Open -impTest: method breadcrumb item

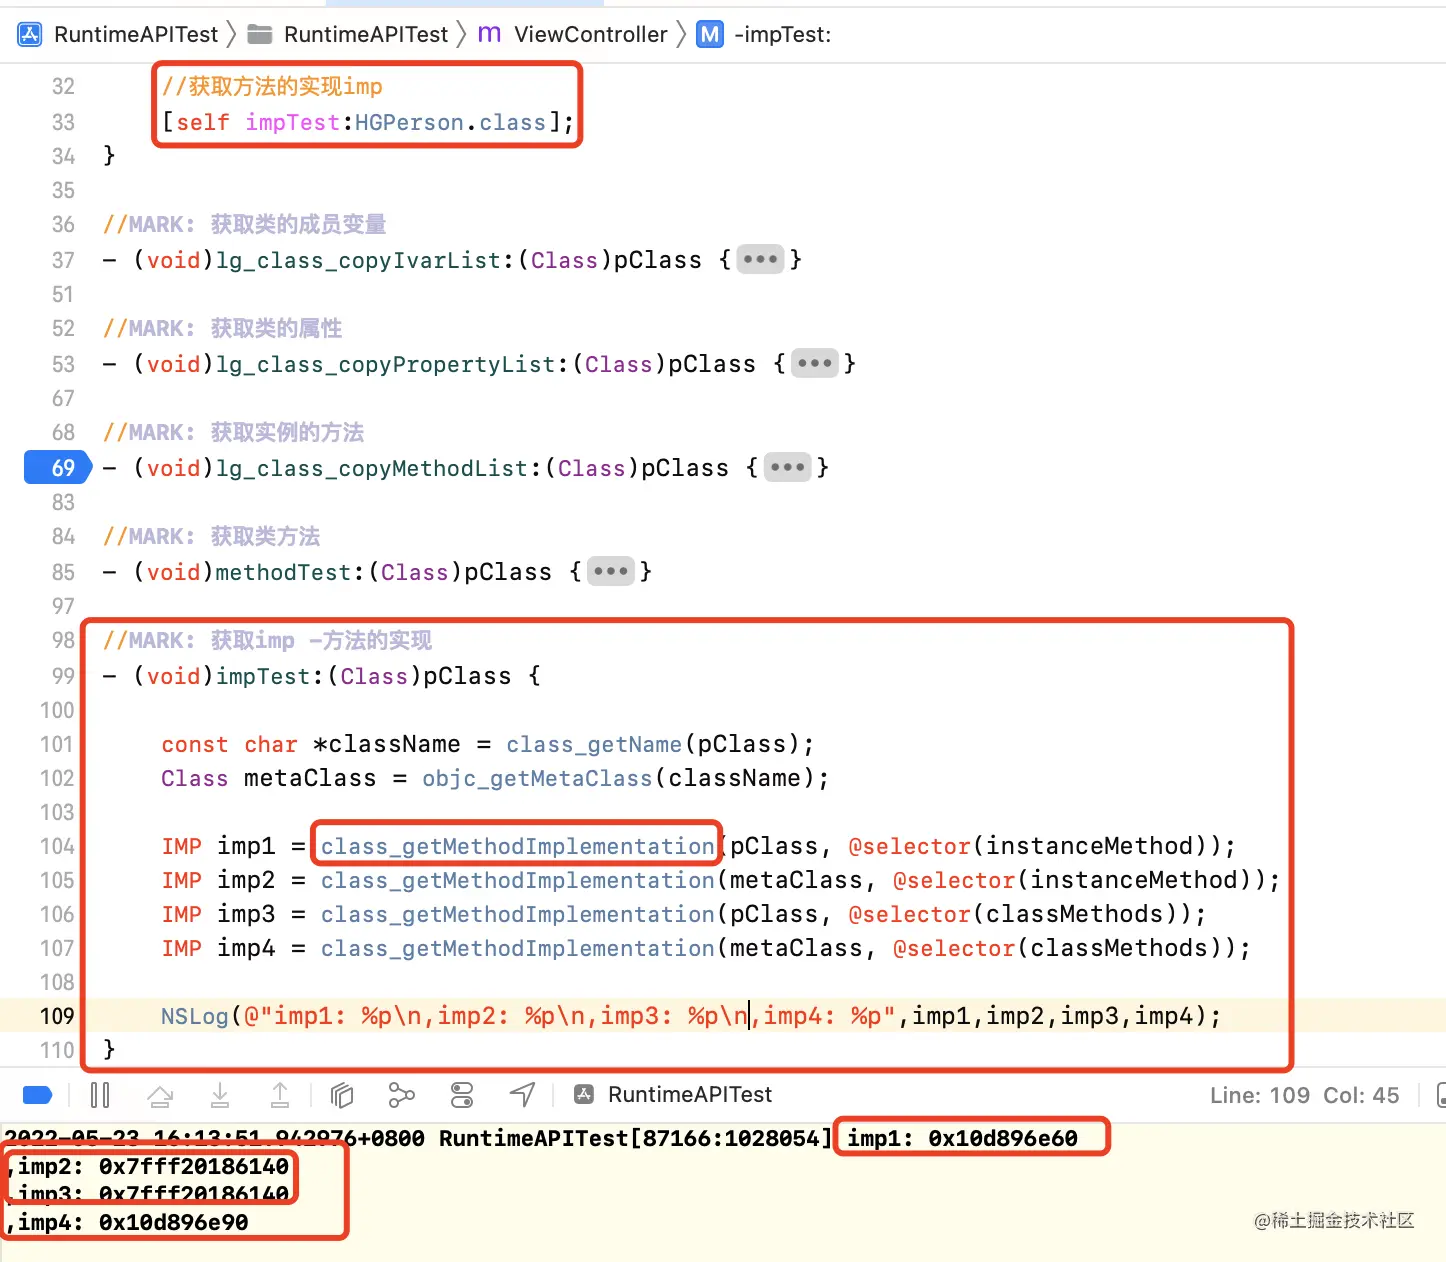[x=782, y=35]
